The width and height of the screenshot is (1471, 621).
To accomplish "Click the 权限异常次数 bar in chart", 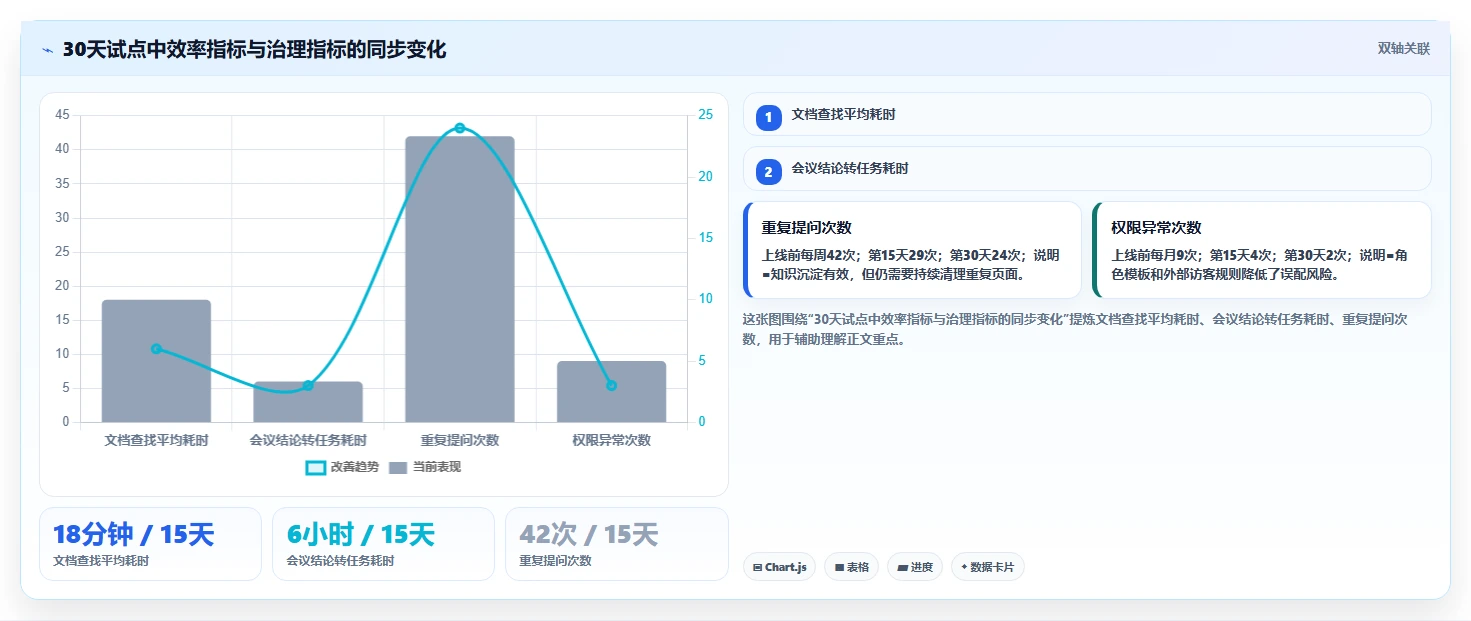I will click(x=611, y=392).
